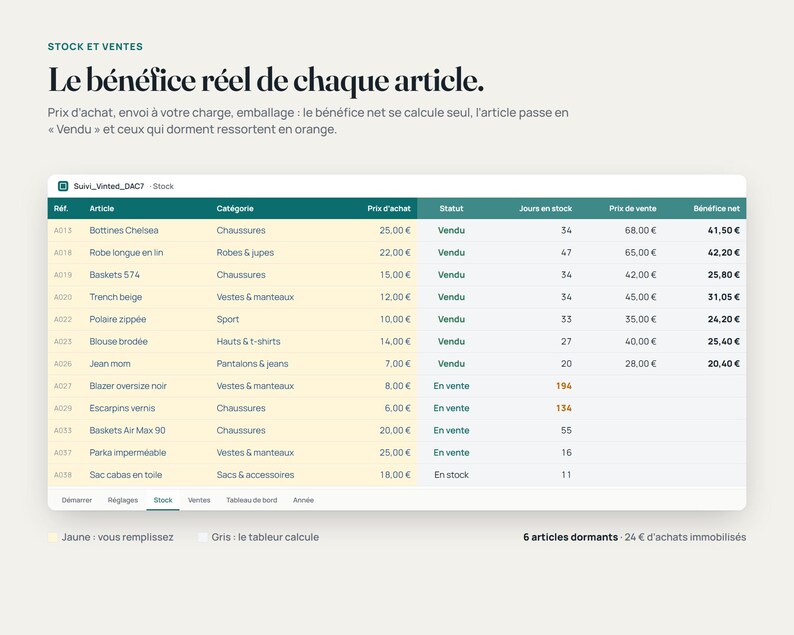Click the 6 articles dormants summary
Viewport: 794px width, 635px height.
[x=570, y=537]
